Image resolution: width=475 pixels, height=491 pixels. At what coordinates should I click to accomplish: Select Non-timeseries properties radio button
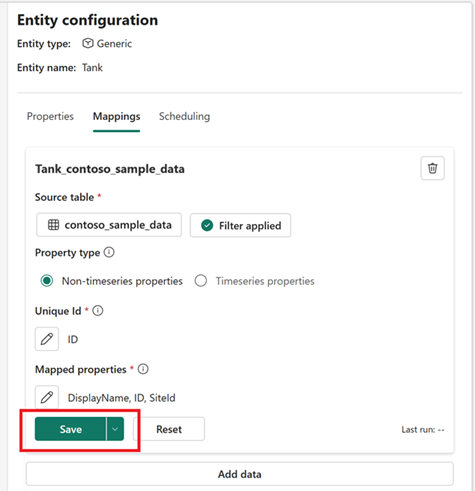point(47,281)
